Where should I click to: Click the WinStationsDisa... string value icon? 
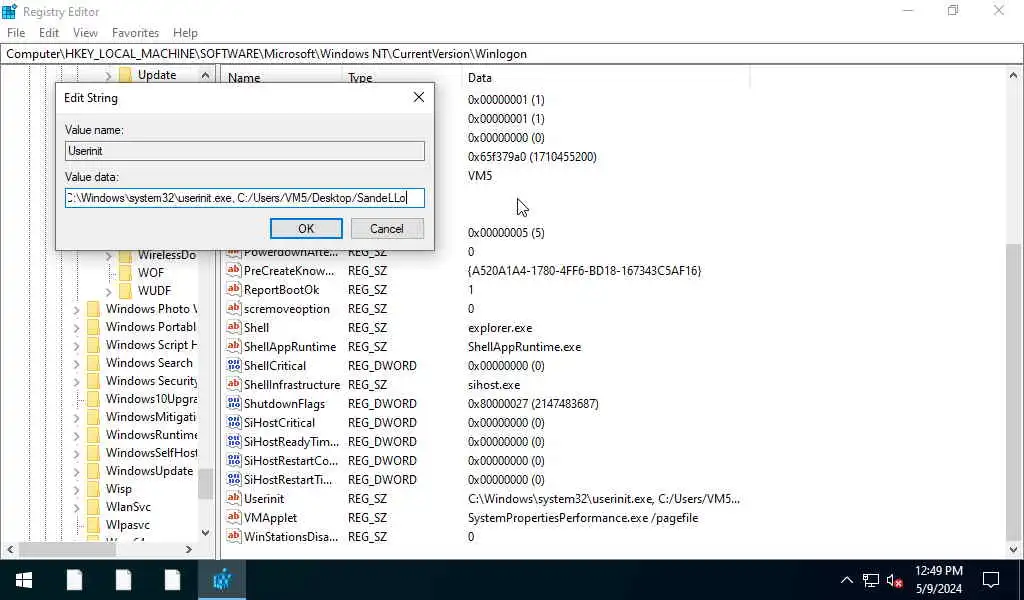233,536
